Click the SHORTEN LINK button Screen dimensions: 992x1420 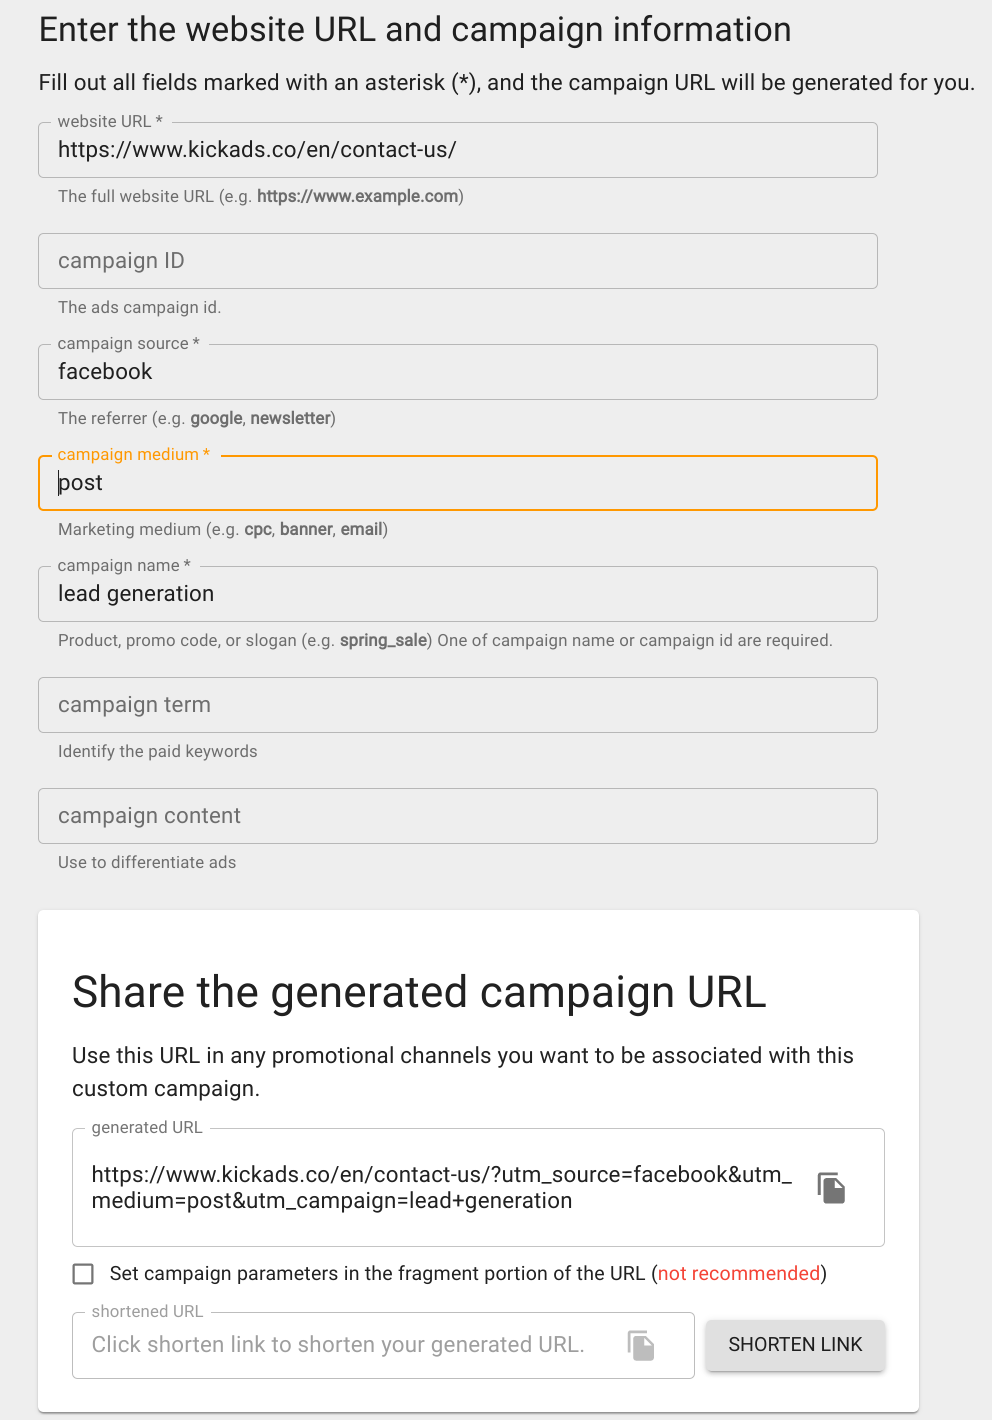coord(795,1345)
